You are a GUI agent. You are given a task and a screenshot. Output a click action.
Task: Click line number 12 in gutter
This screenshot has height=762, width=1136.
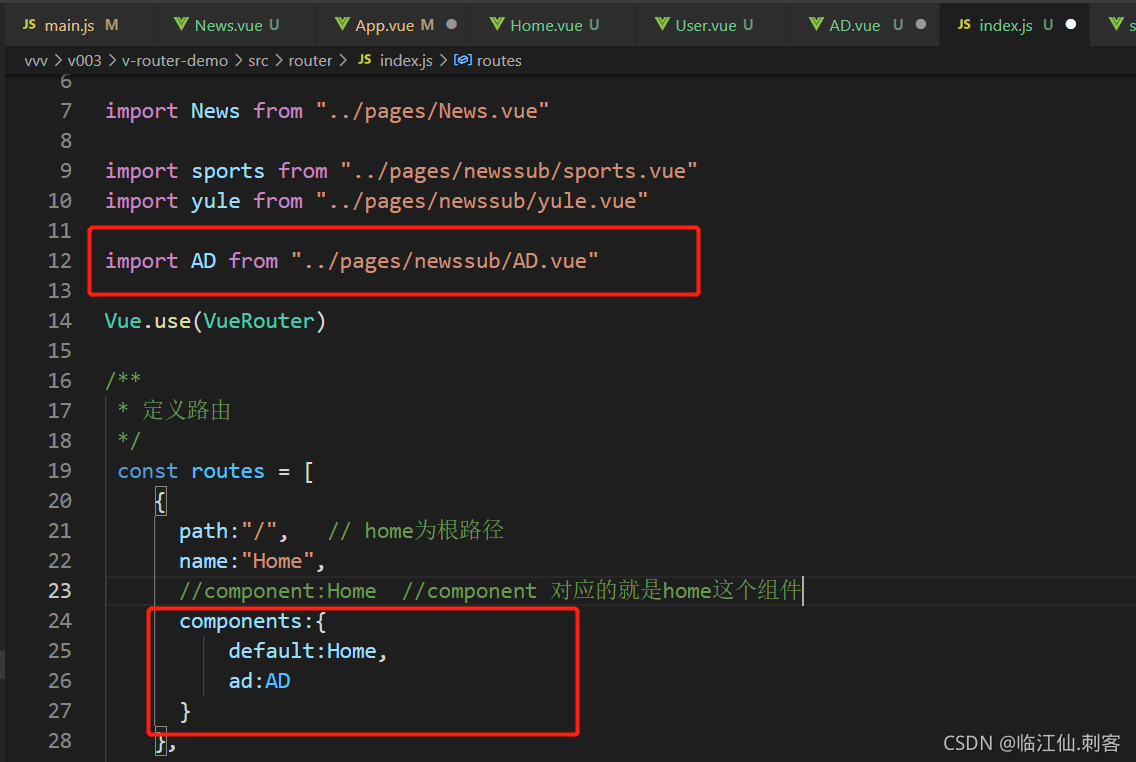click(x=60, y=261)
